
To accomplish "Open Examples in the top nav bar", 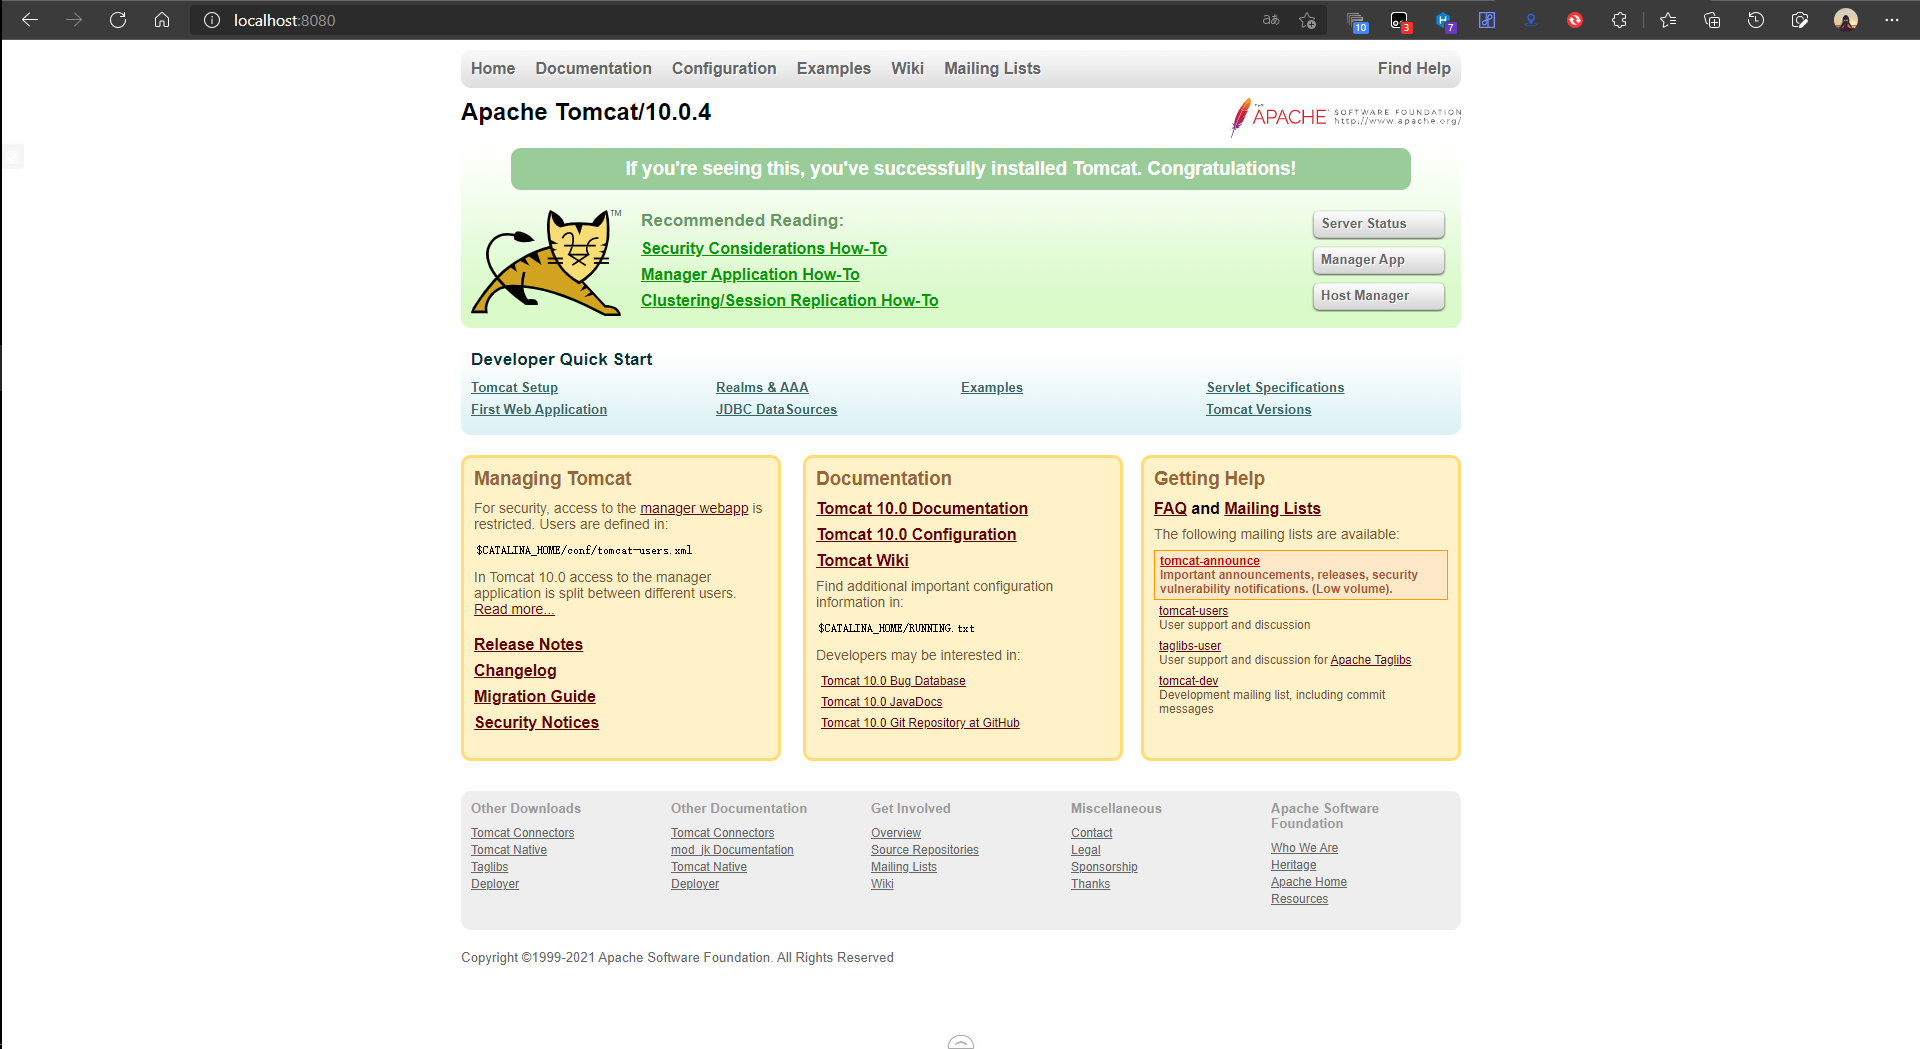I will pos(834,68).
